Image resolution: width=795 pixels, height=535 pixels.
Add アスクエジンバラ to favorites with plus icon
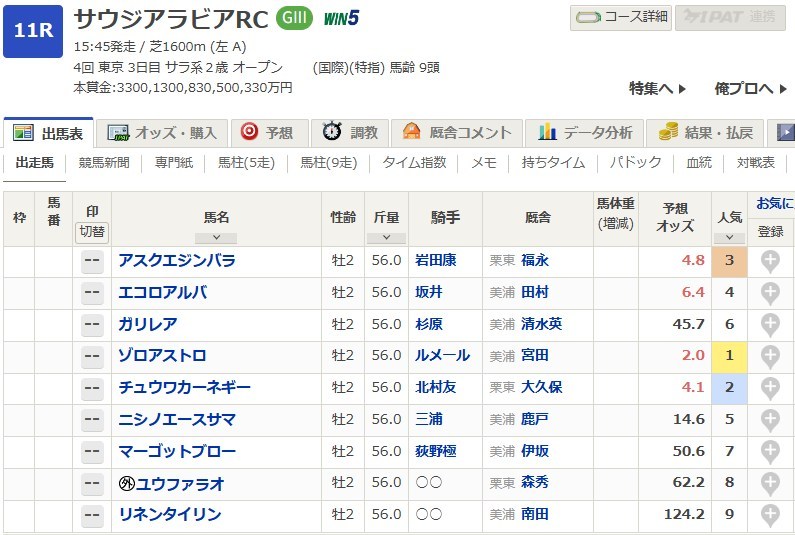pos(770,260)
